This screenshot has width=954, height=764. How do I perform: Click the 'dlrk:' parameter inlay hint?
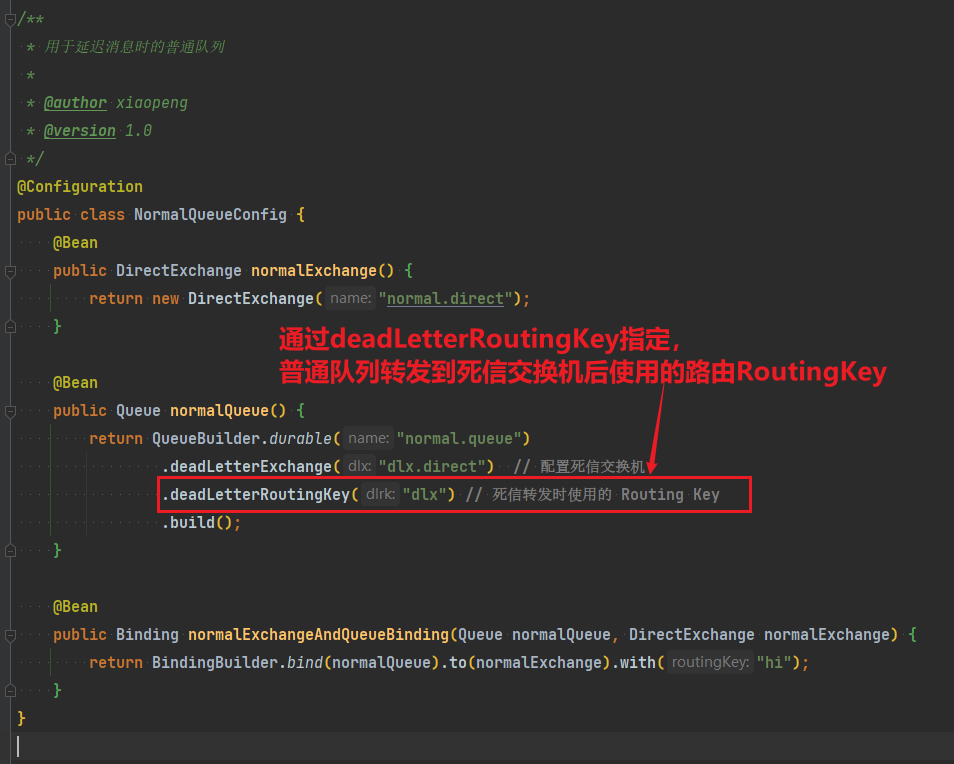pyautogui.click(x=379, y=495)
